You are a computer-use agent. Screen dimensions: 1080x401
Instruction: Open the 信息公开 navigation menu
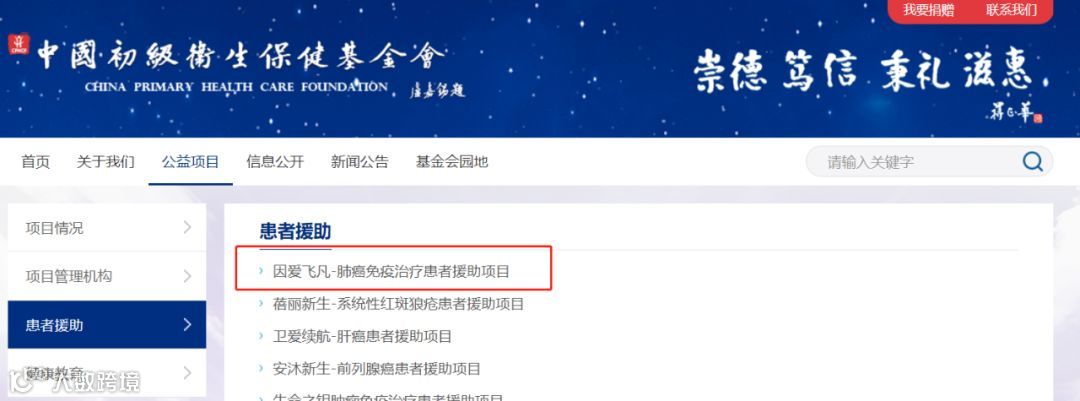275,162
